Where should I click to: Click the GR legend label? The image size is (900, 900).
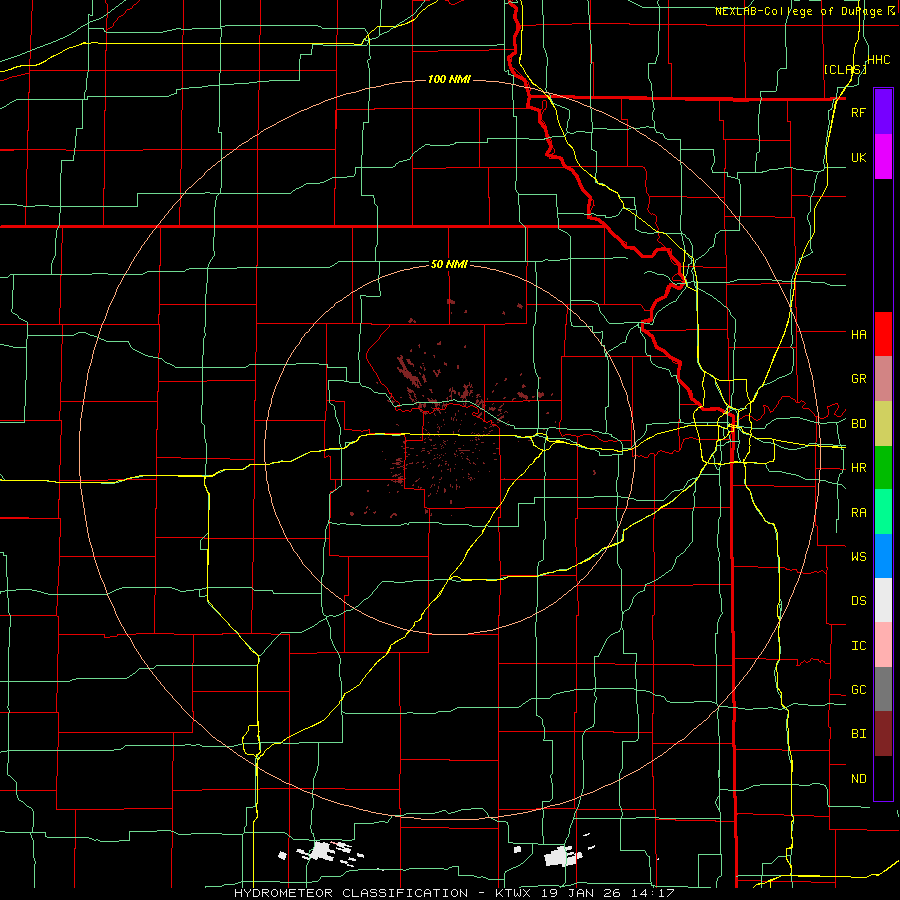click(858, 379)
